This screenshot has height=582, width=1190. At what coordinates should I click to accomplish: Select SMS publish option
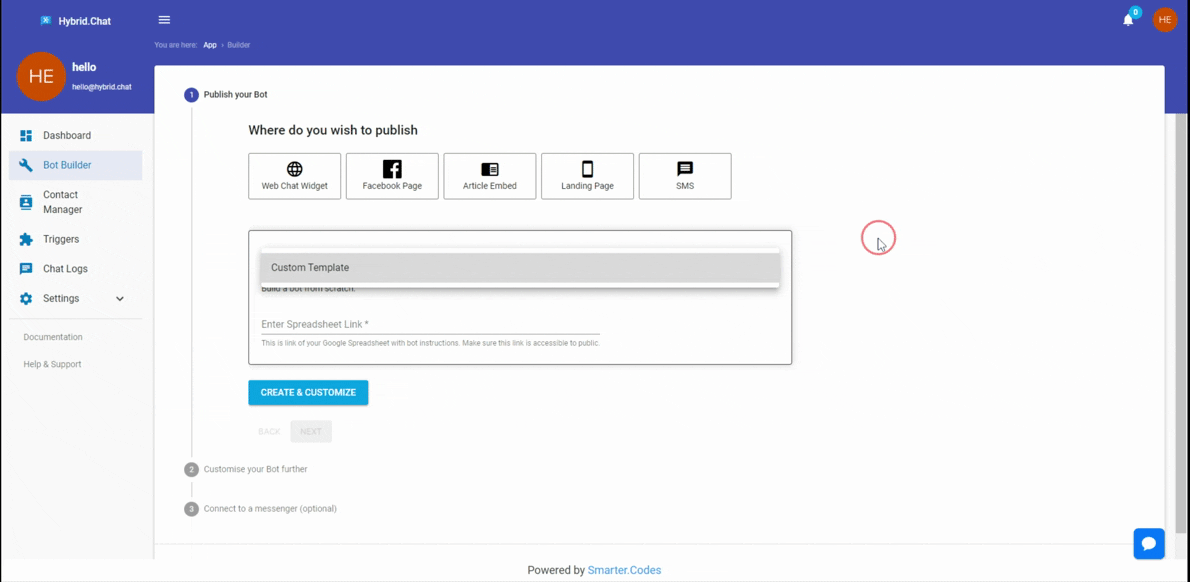[685, 176]
